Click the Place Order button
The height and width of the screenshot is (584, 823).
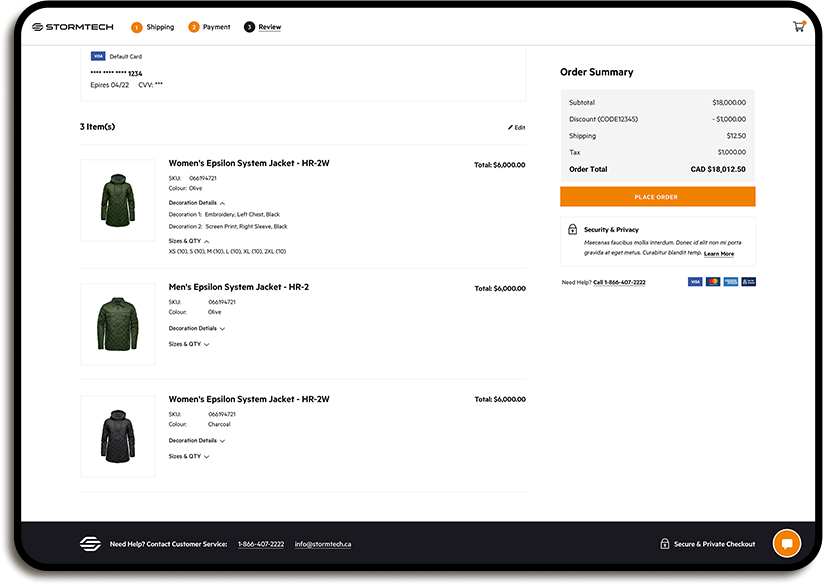click(658, 197)
